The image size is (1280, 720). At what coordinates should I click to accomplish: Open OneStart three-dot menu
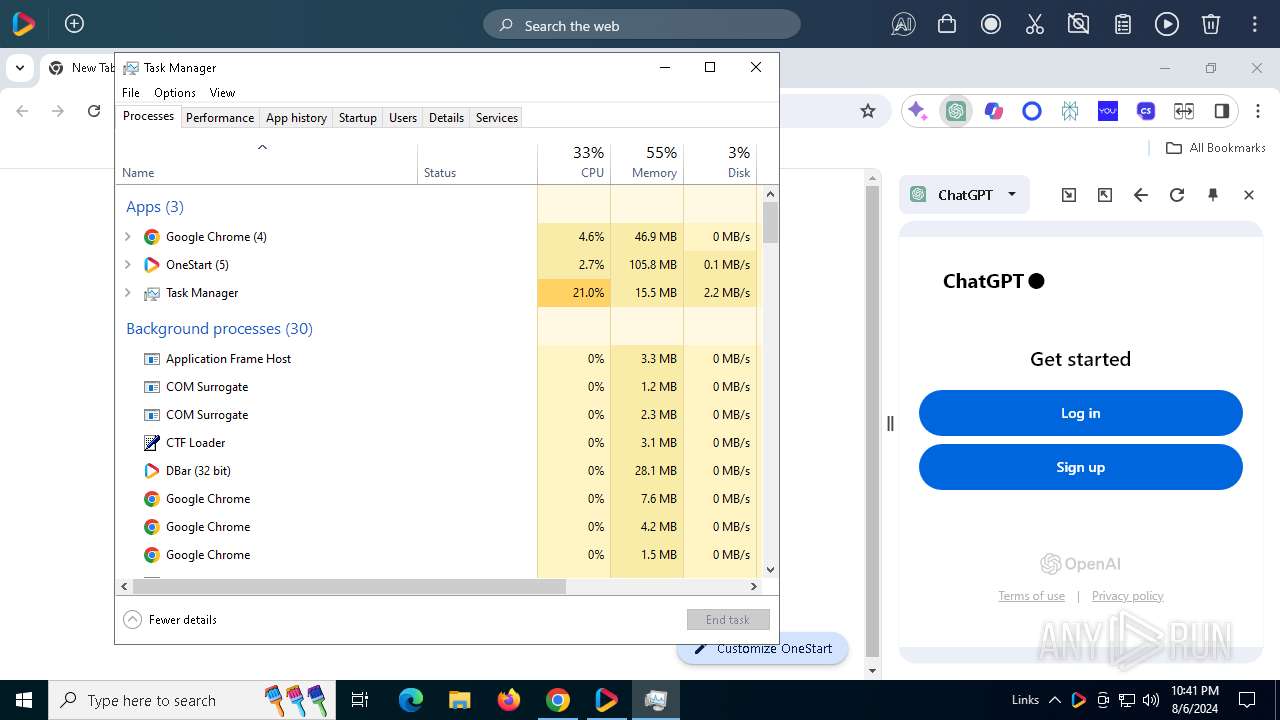click(1255, 25)
